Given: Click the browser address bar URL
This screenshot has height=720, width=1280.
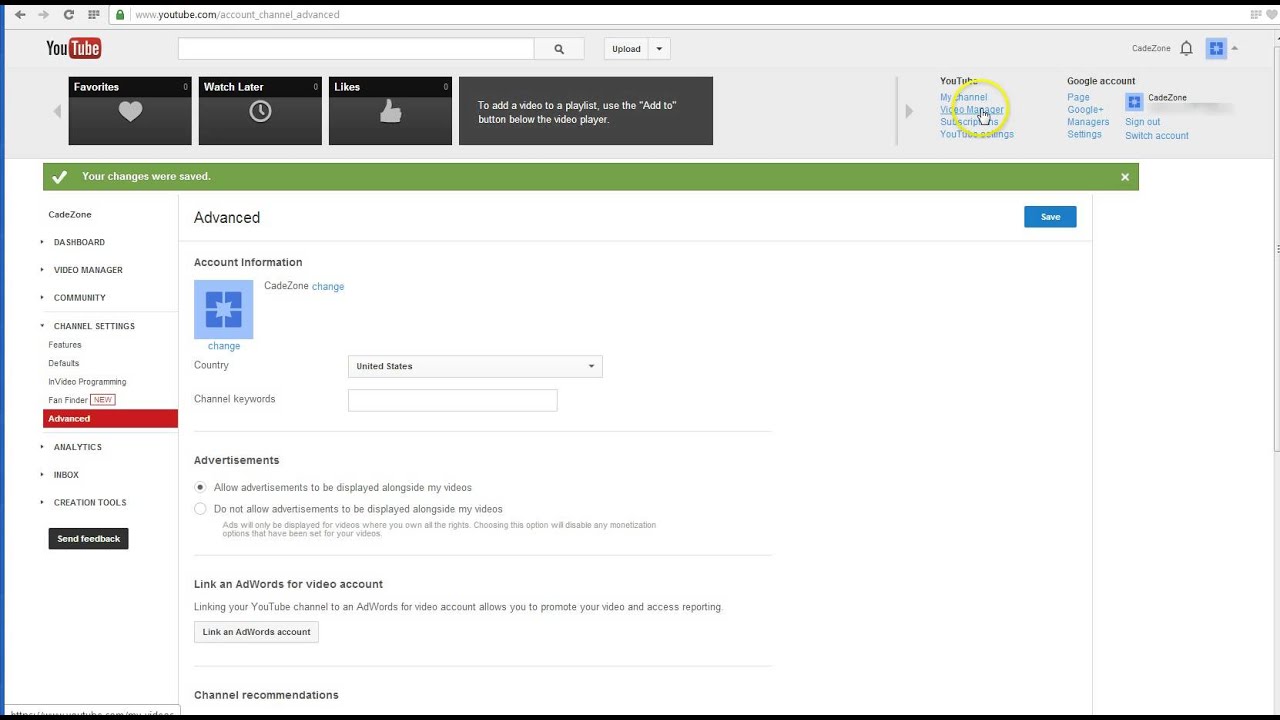Looking at the screenshot, I should point(237,15).
